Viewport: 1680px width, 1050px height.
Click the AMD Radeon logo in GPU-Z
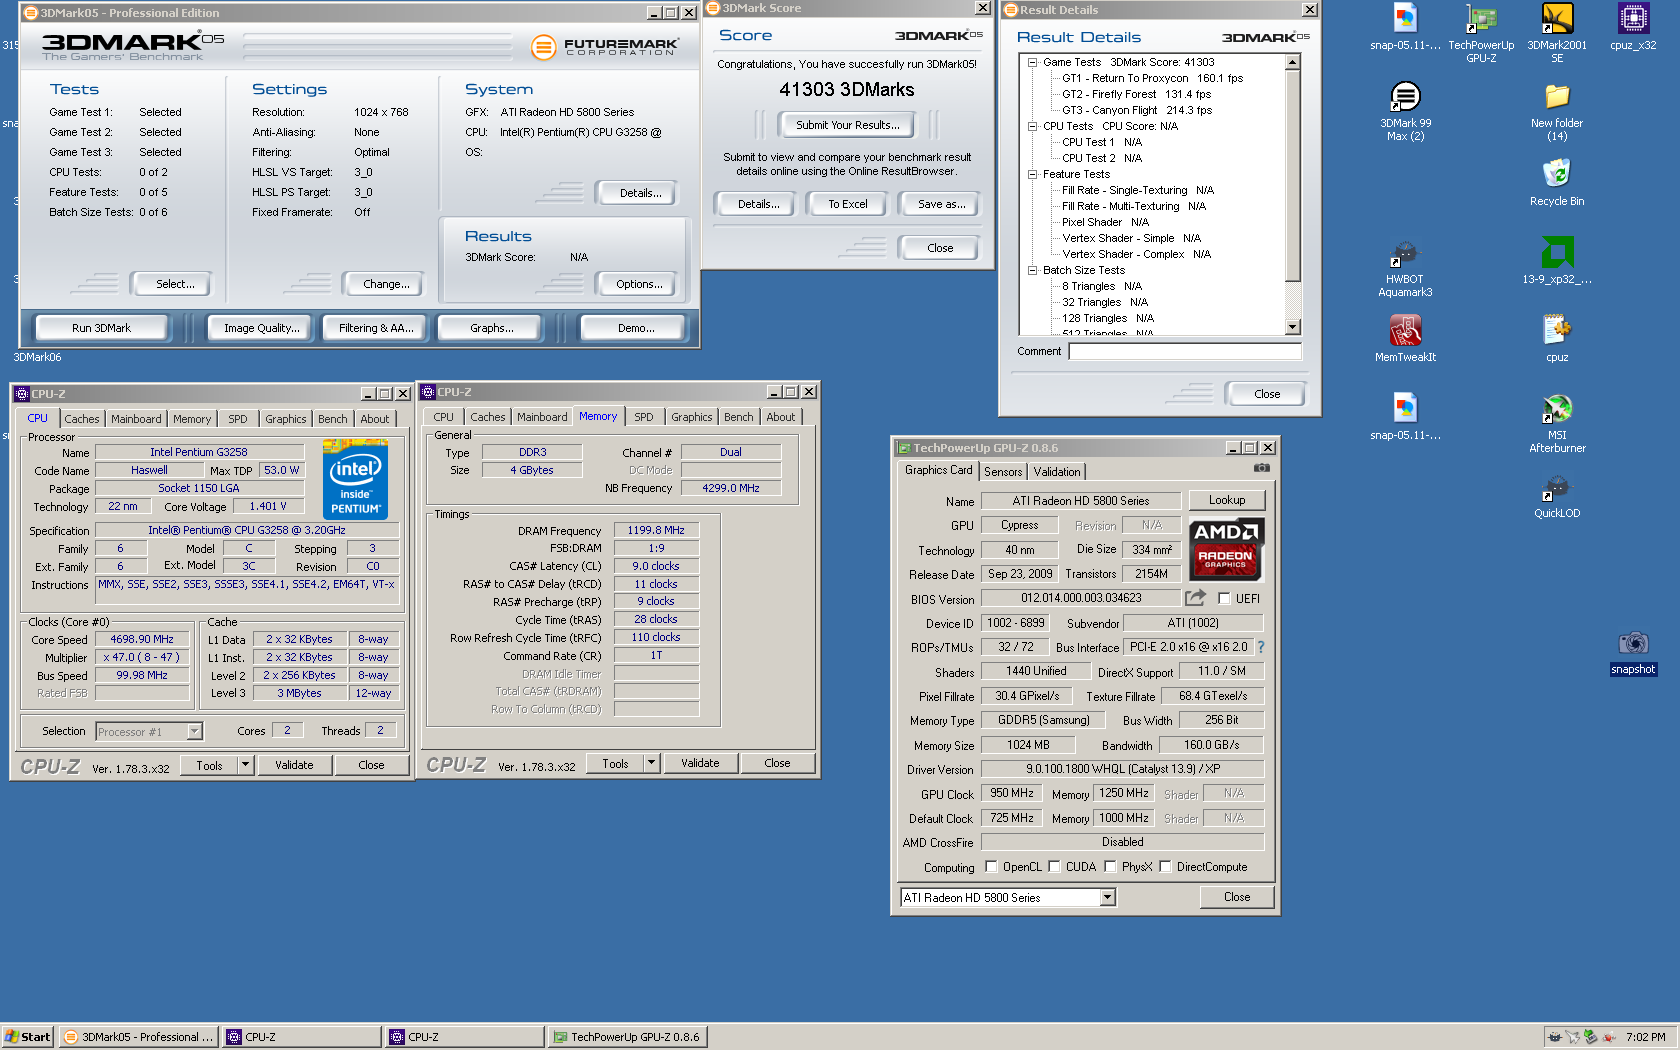coord(1226,549)
